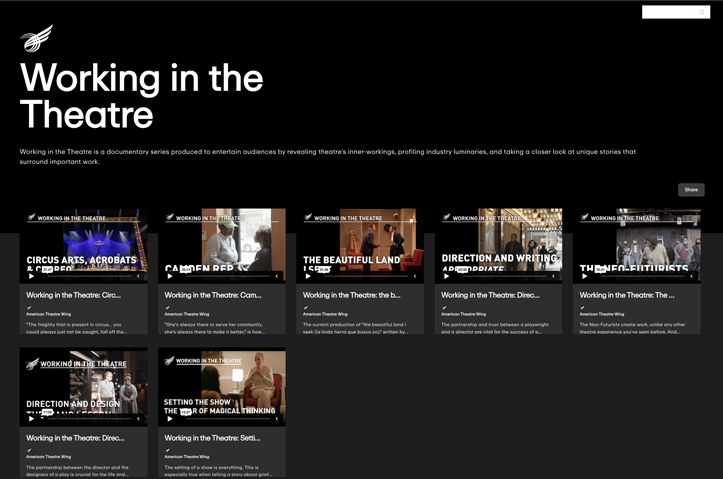Click American Theatre Wing under Direction and Writing card
The height and width of the screenshot is (479, 723).
(463, 314)
